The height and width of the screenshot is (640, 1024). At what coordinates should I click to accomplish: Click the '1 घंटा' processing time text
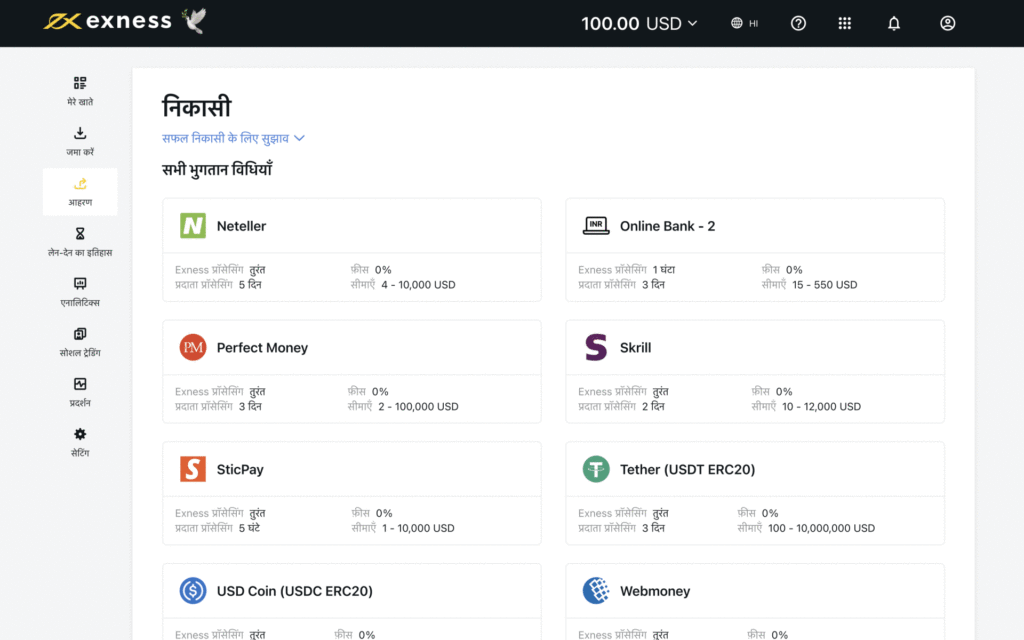pos(664,270)
